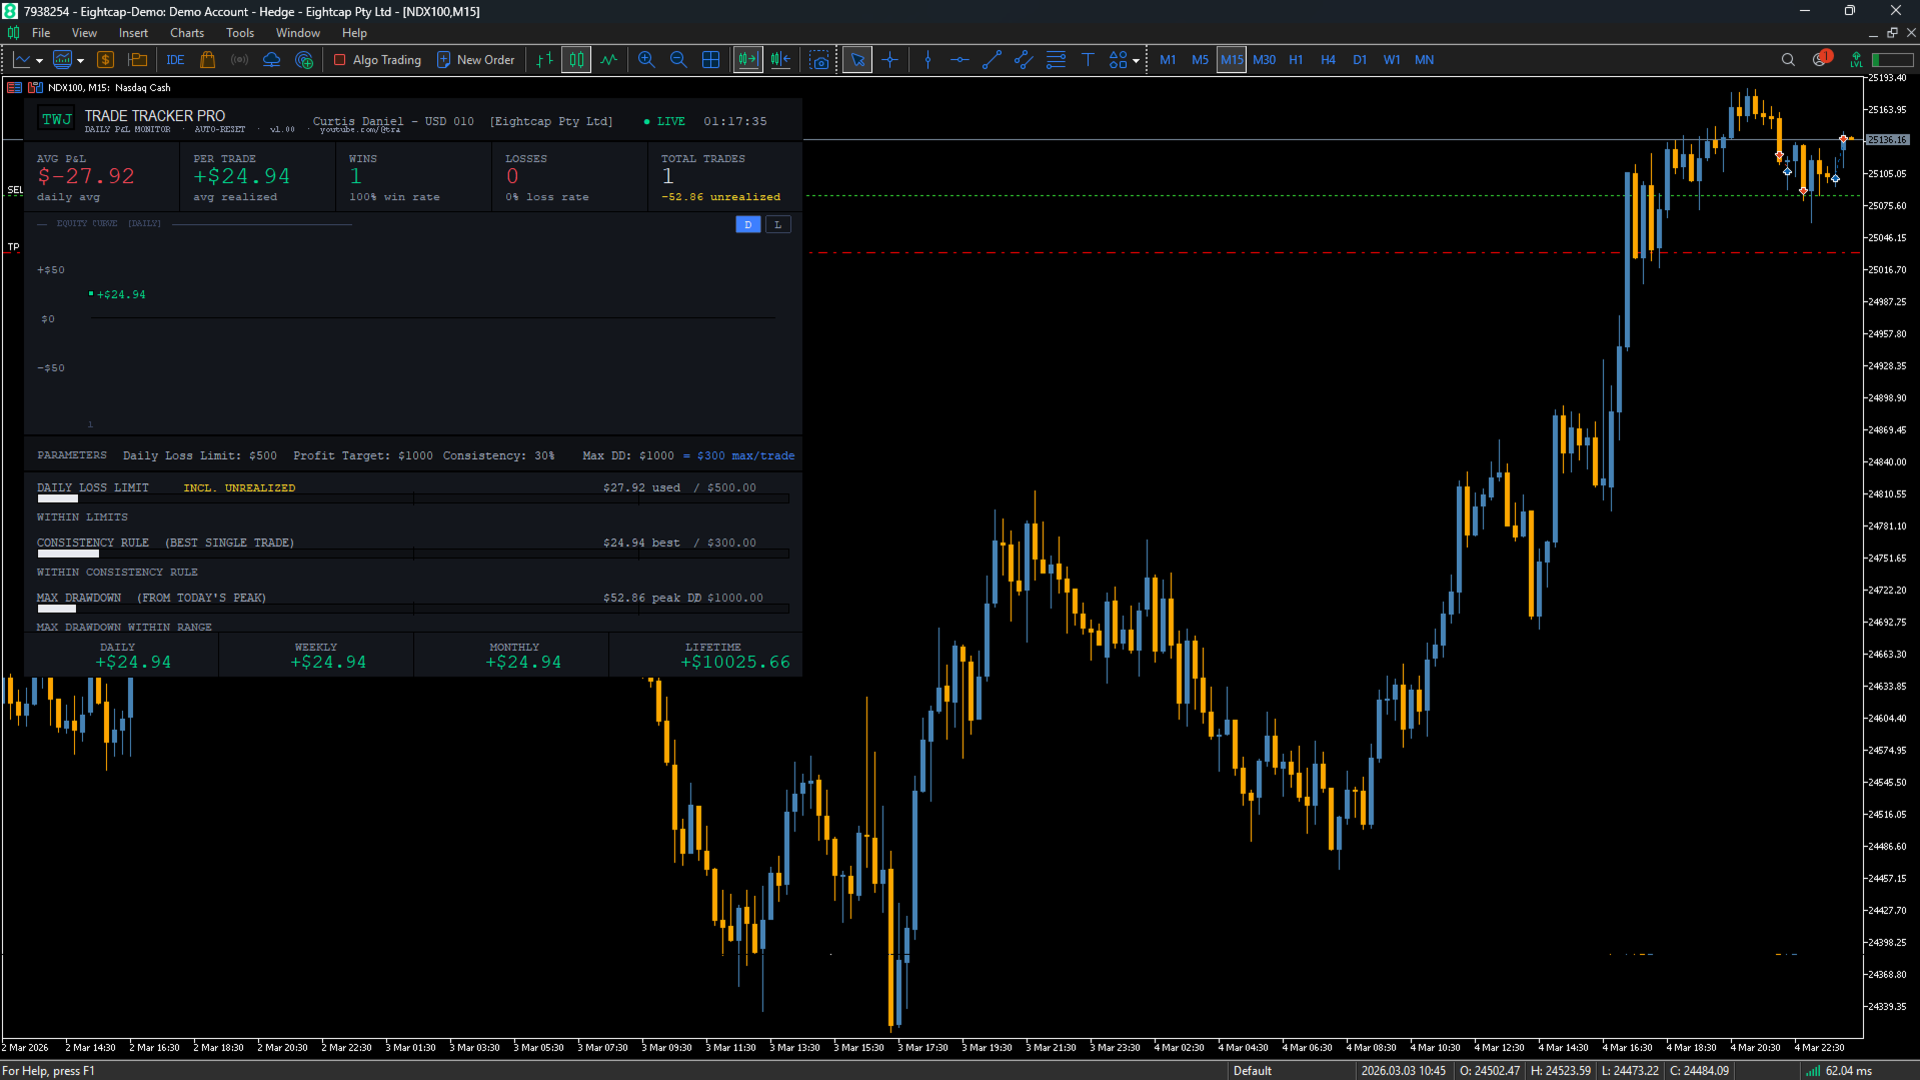
Task: Open the Market shopping bag icon
Action: click(x=208, y=60)
